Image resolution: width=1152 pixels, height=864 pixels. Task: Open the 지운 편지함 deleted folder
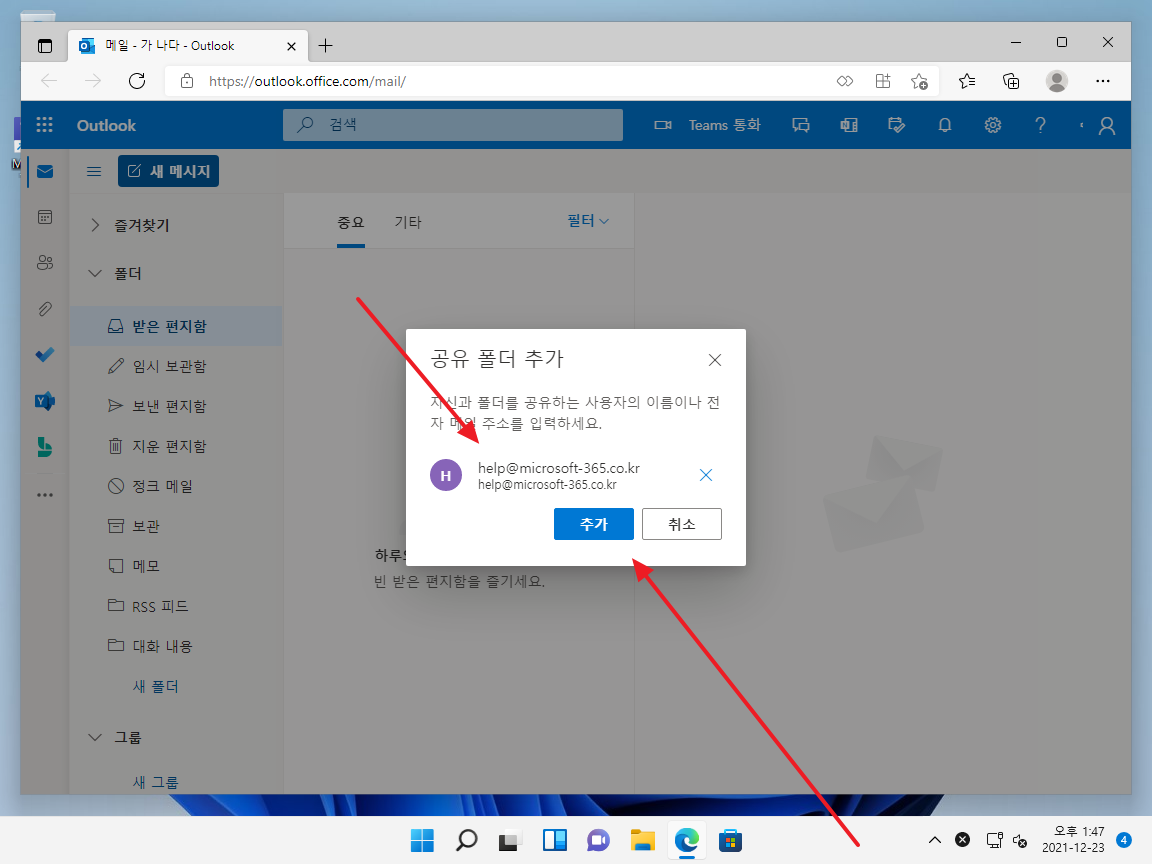[x=176, y=446]
